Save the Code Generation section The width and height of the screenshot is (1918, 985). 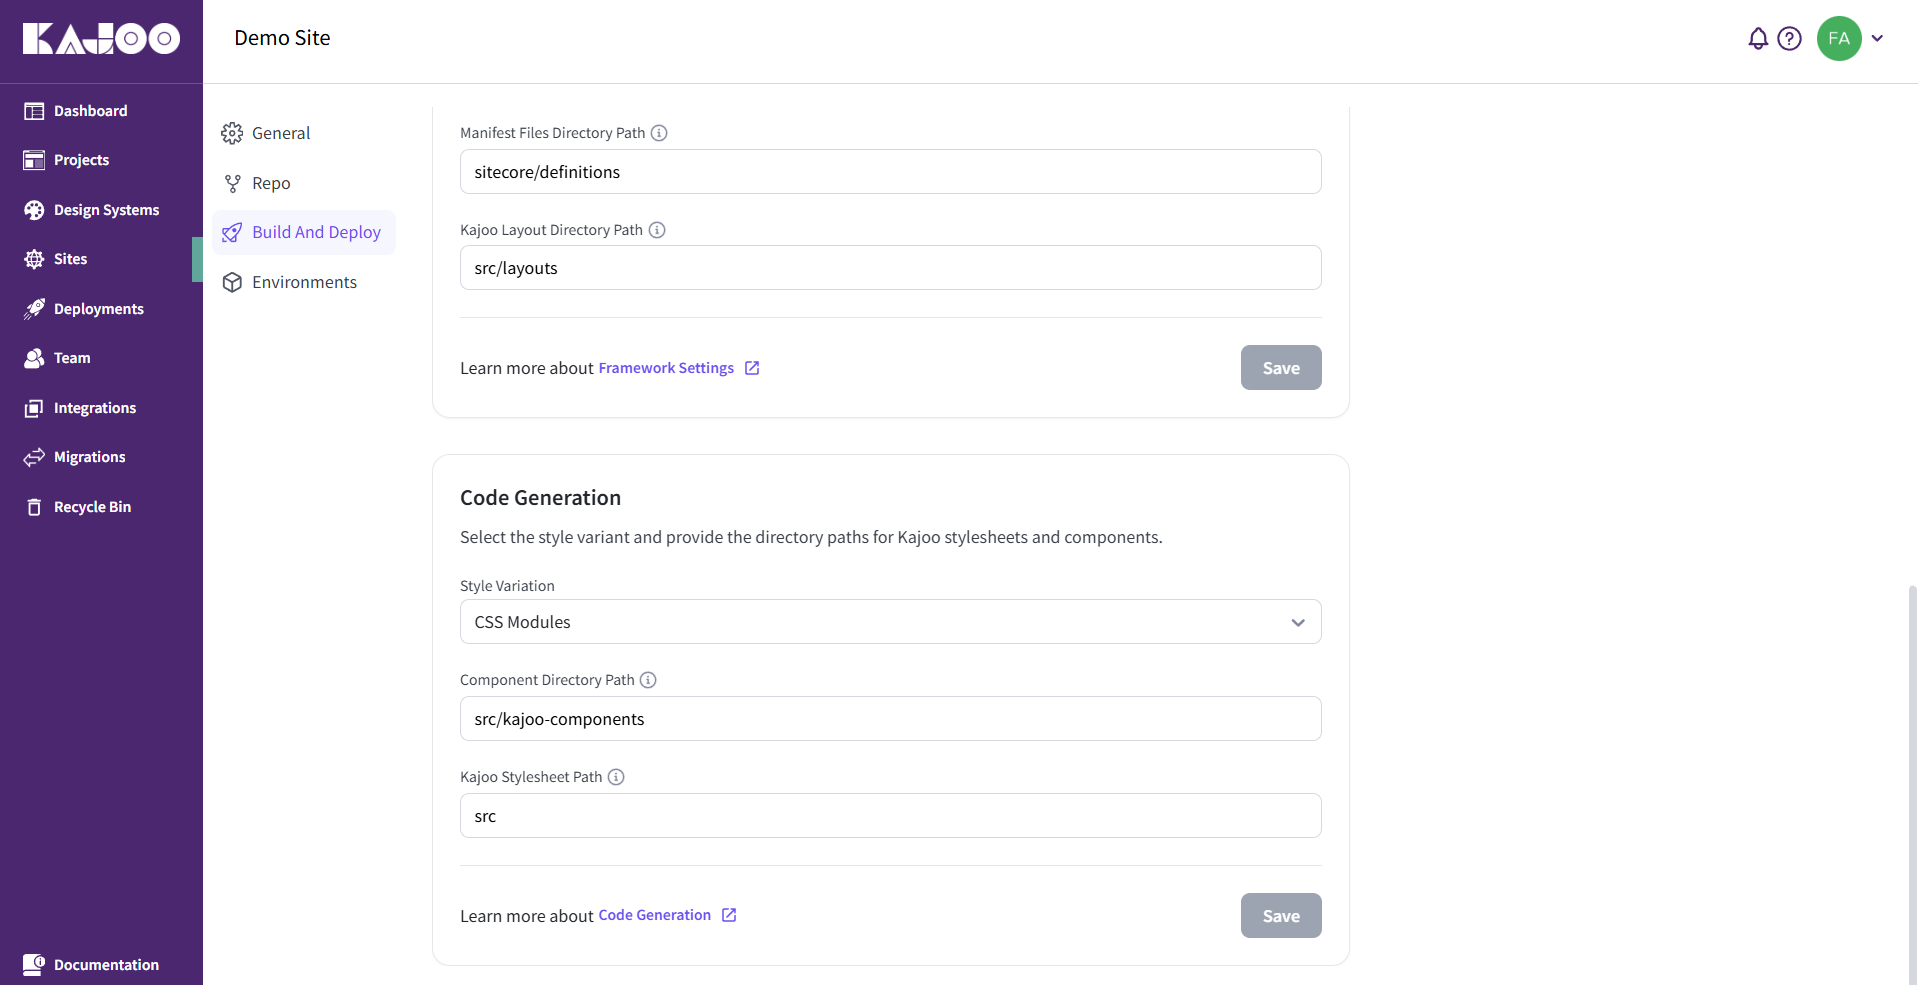1281,916
